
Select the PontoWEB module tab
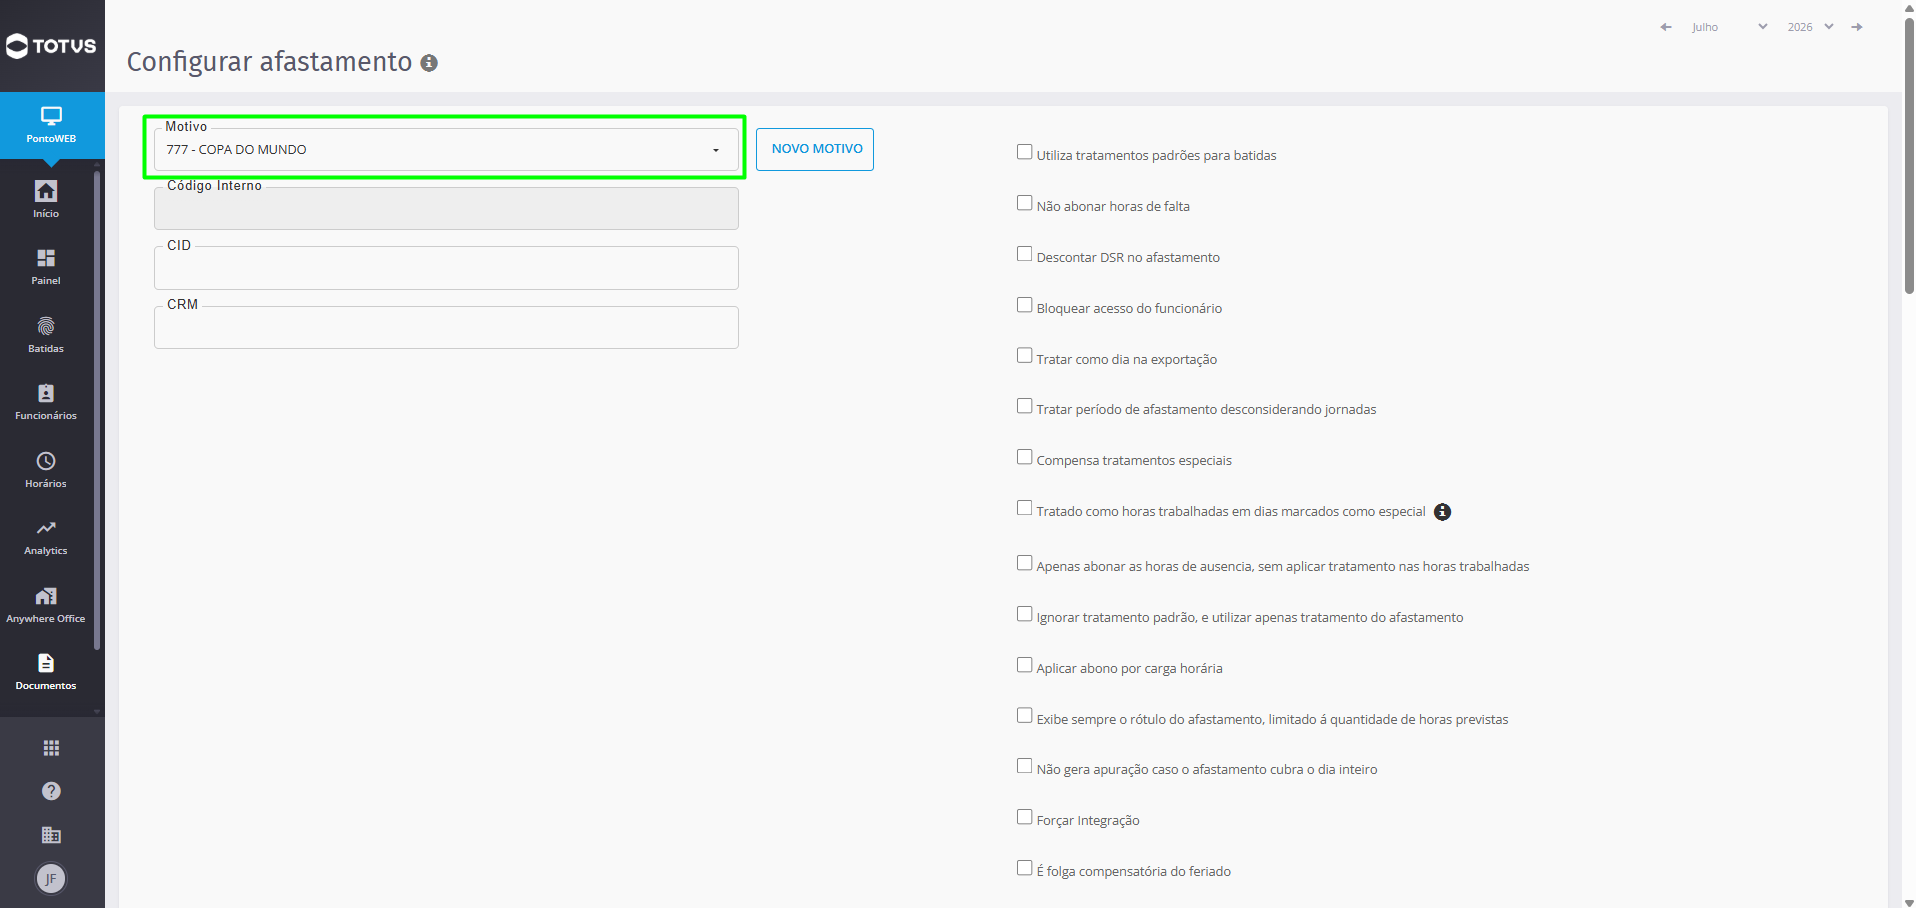(52, 125)
